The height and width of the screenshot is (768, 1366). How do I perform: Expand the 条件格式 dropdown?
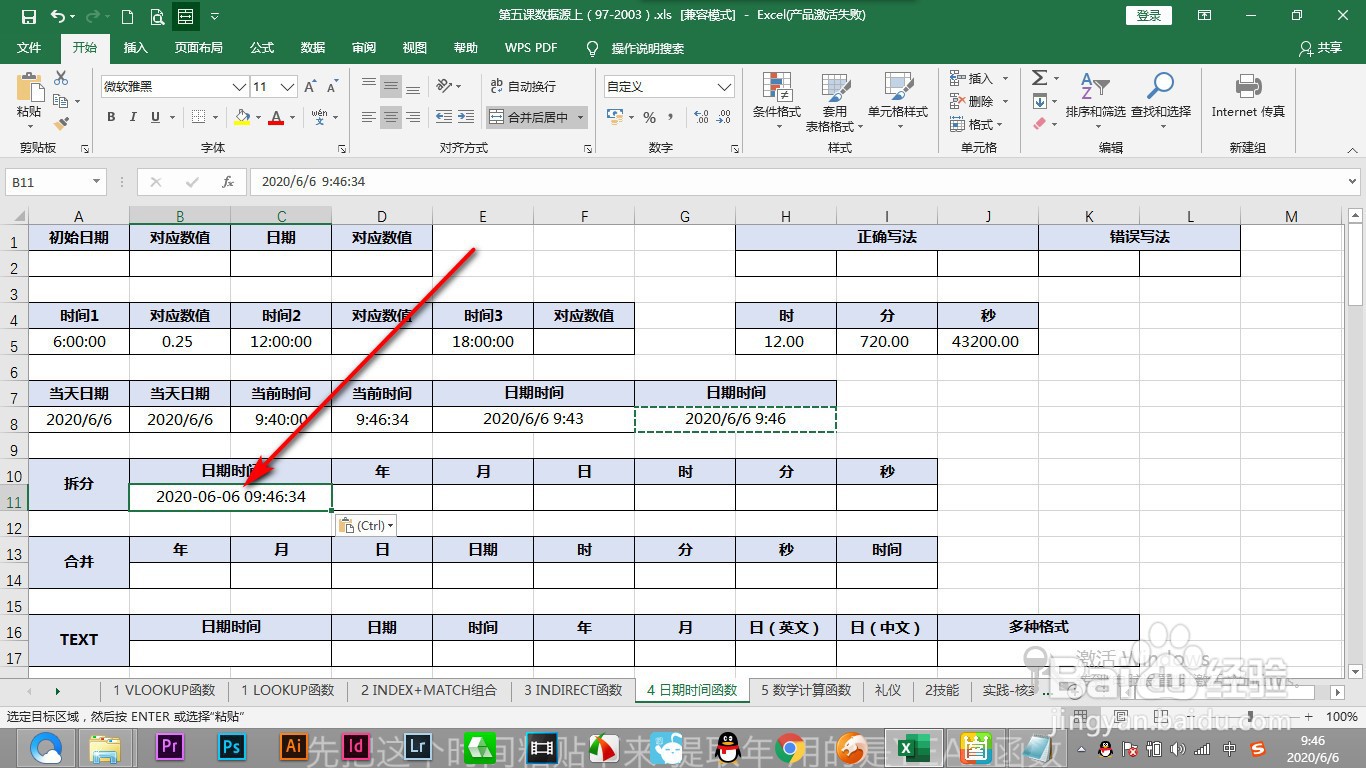point(777,126)
